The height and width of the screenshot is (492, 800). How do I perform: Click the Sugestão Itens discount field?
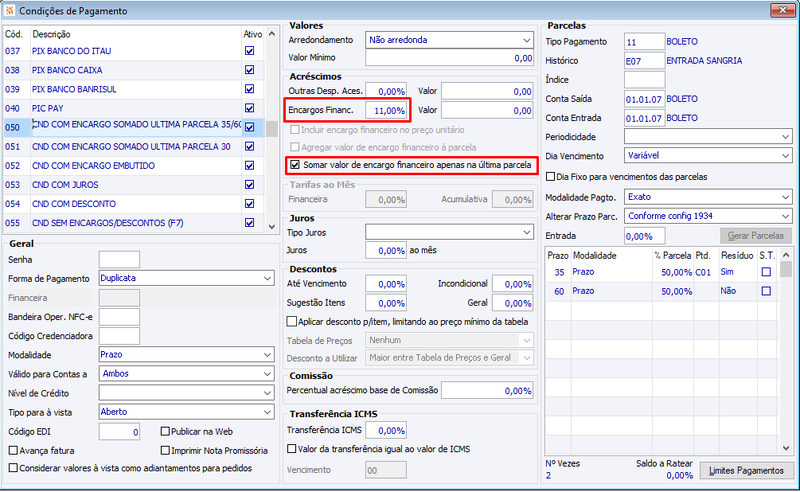point(386,303)
